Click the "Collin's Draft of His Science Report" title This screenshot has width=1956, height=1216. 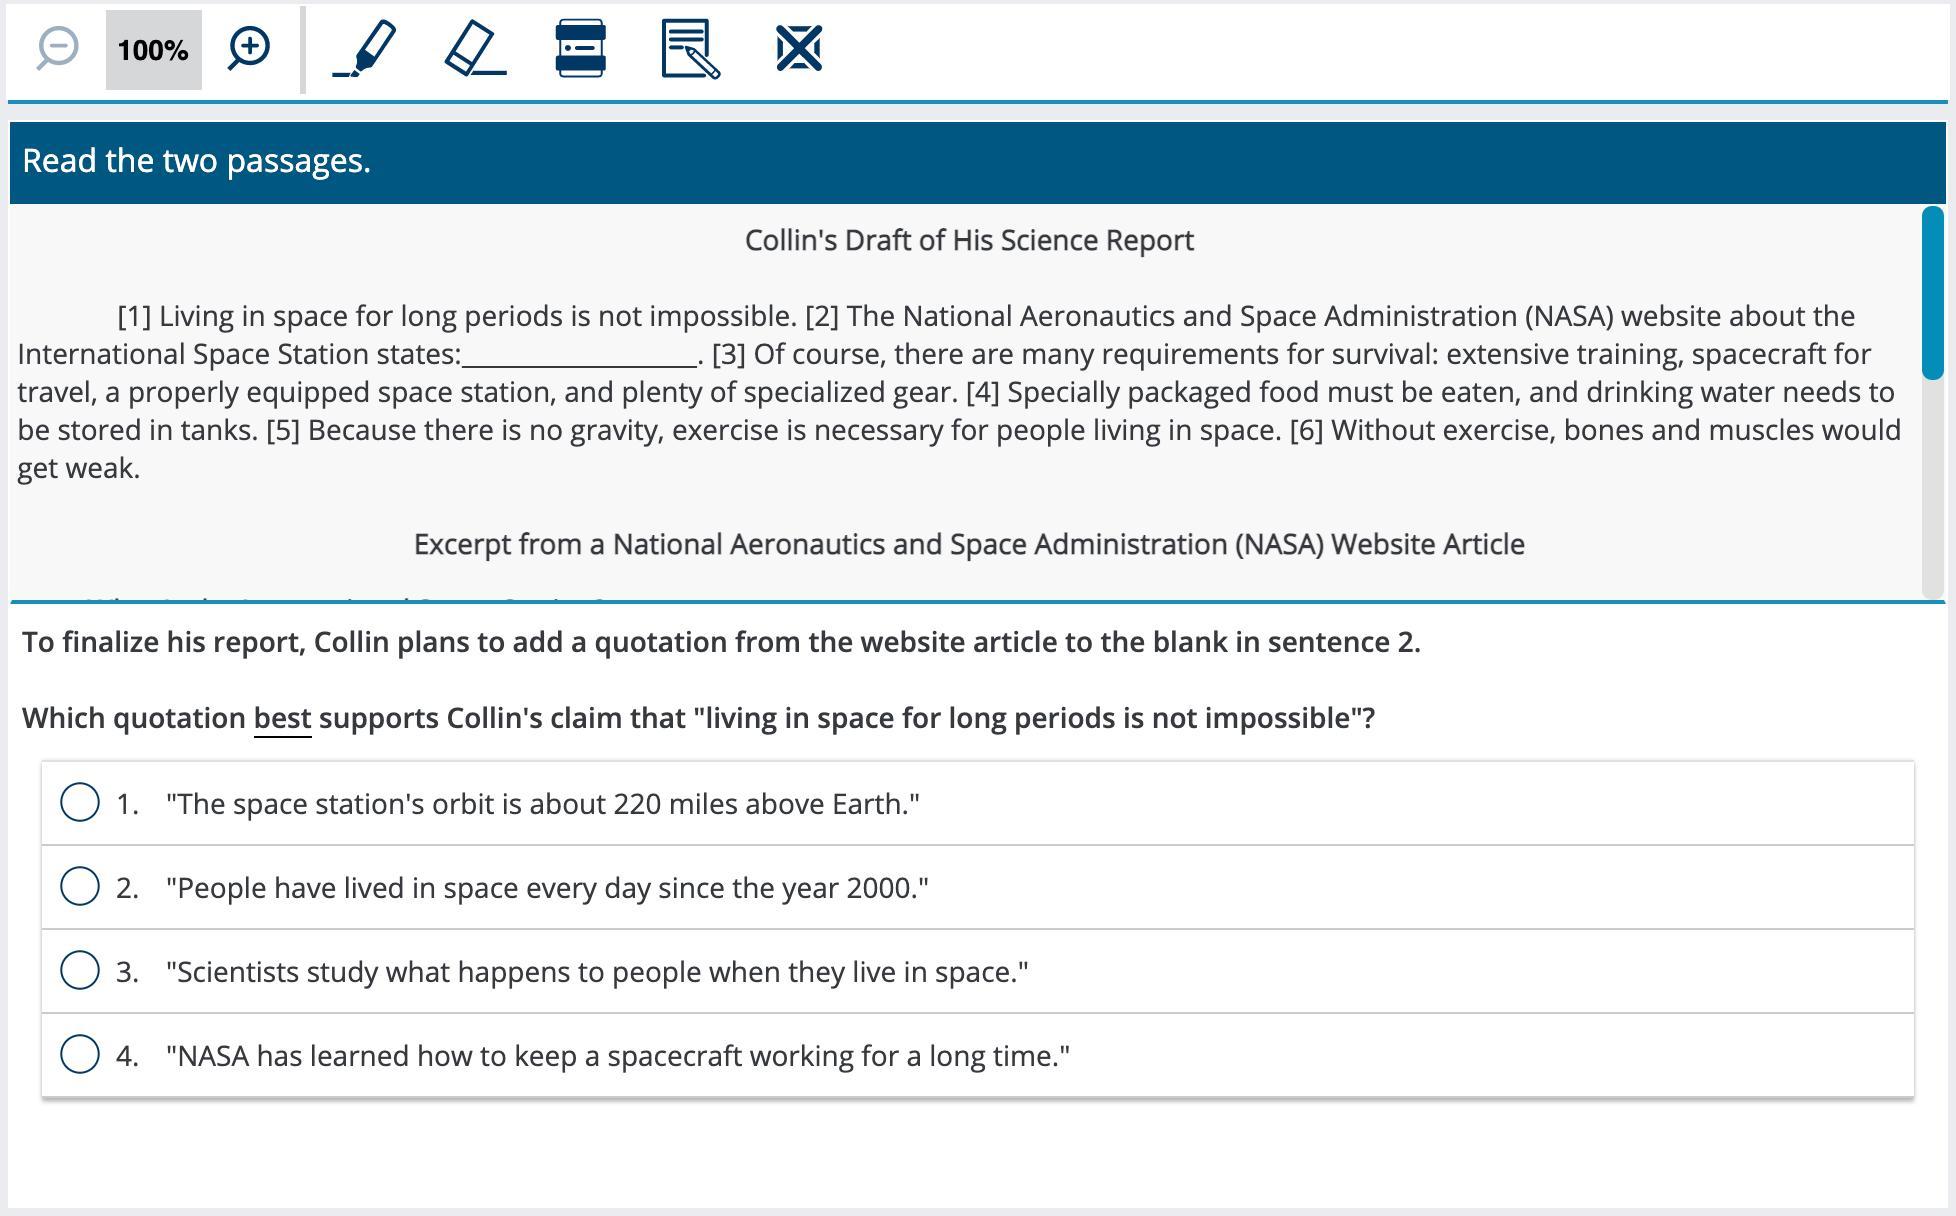click(x=969, y=241)
